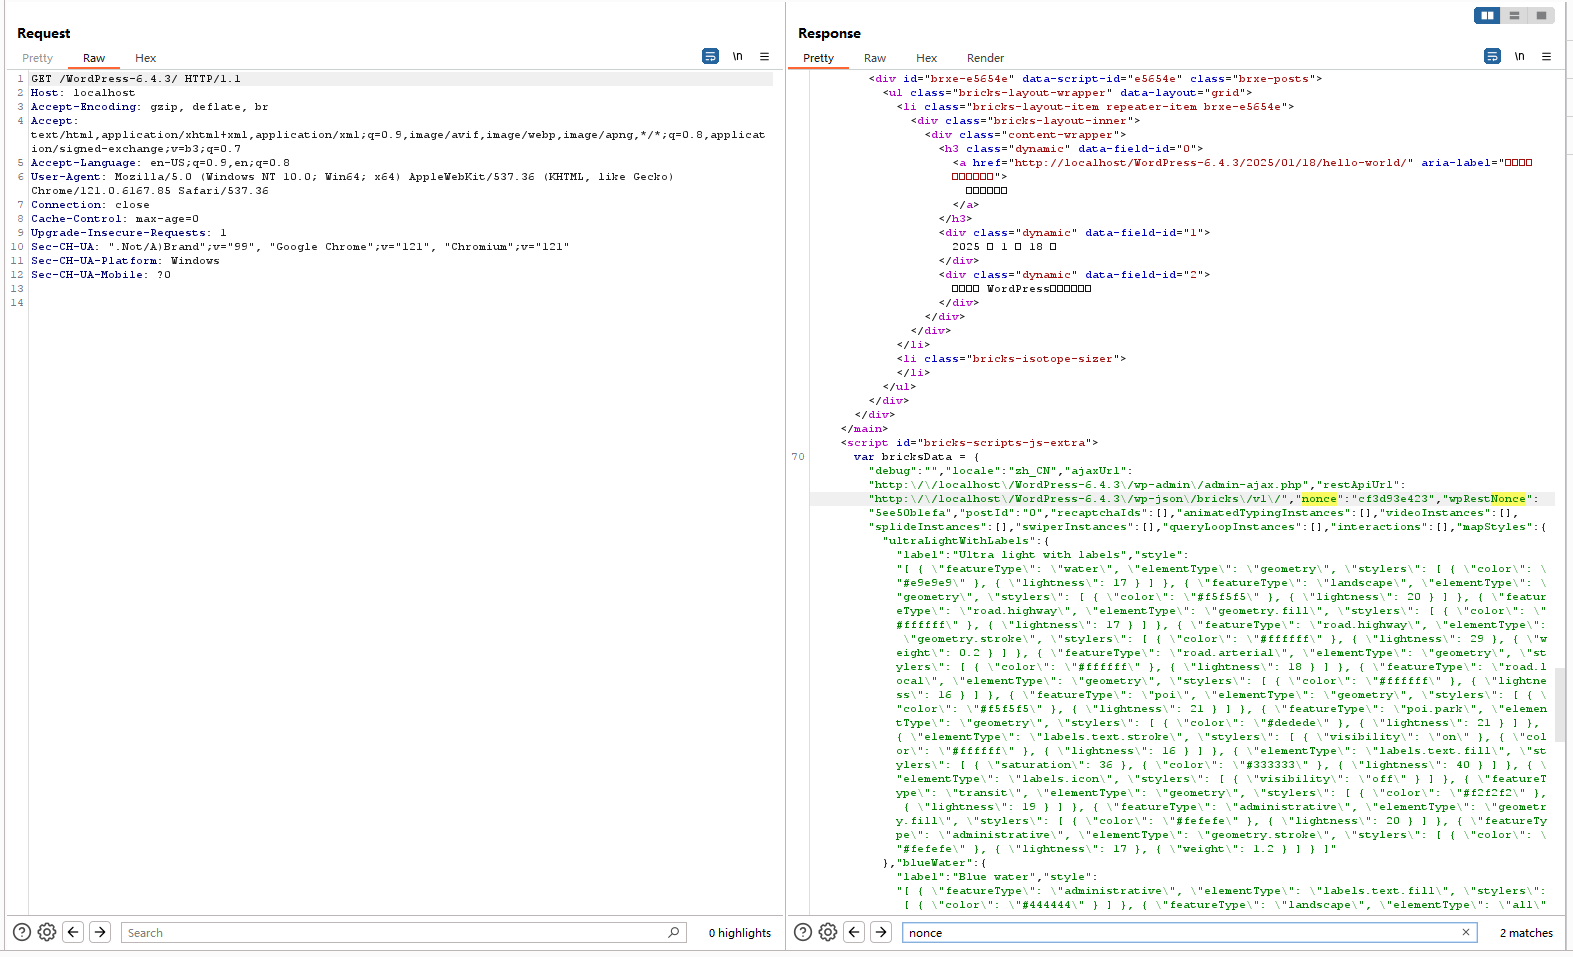This screenshot has width=1573, height=957.
Task: Click Request search forward arrow
Action: coord(100,932)
